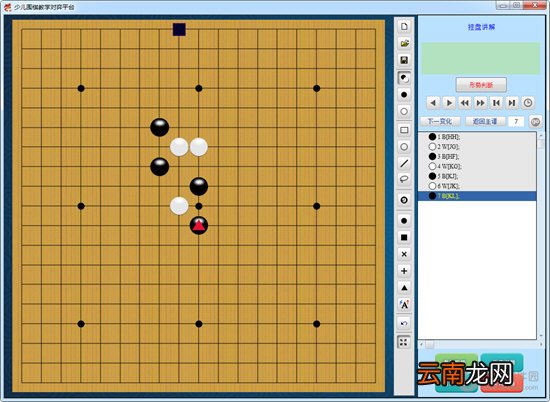Click the green comment text area
The width and height of the screenshot is (550, 402).
pyautogui.click(x=481, y=58)
